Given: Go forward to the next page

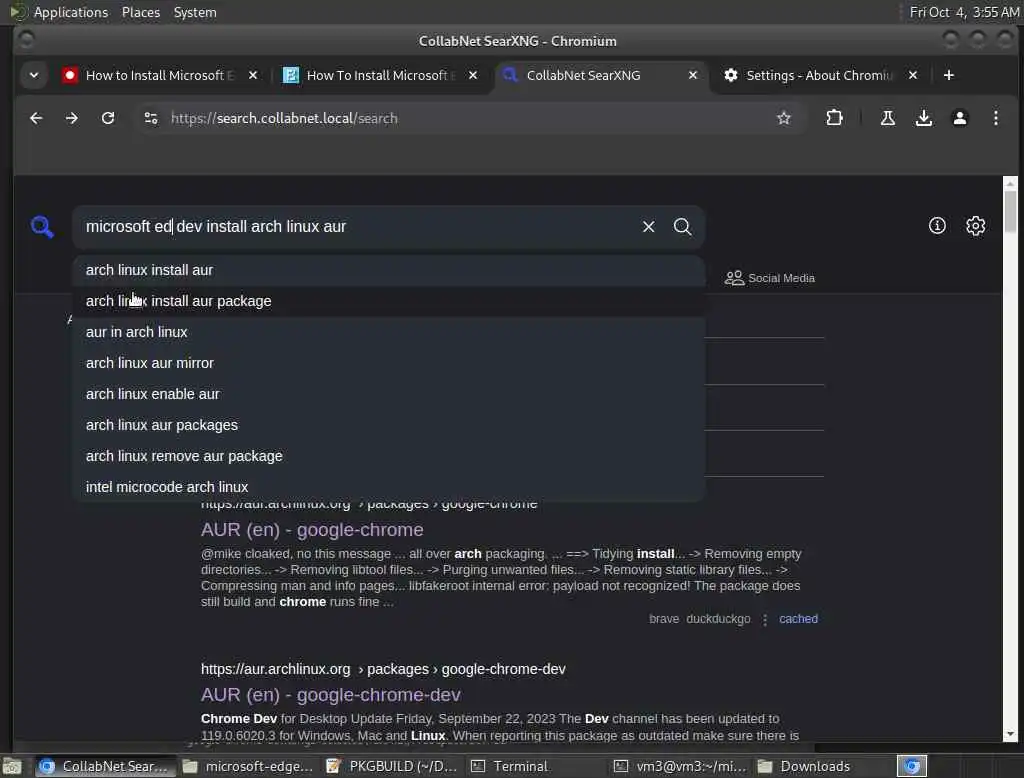Looking at the screenshot, I should [72, 118].
